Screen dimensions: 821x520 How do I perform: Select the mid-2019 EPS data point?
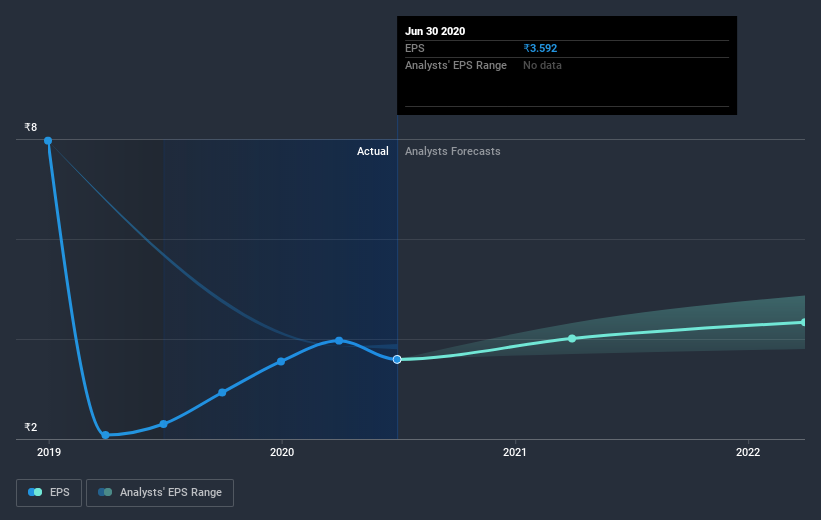click(x=163, y=424)
